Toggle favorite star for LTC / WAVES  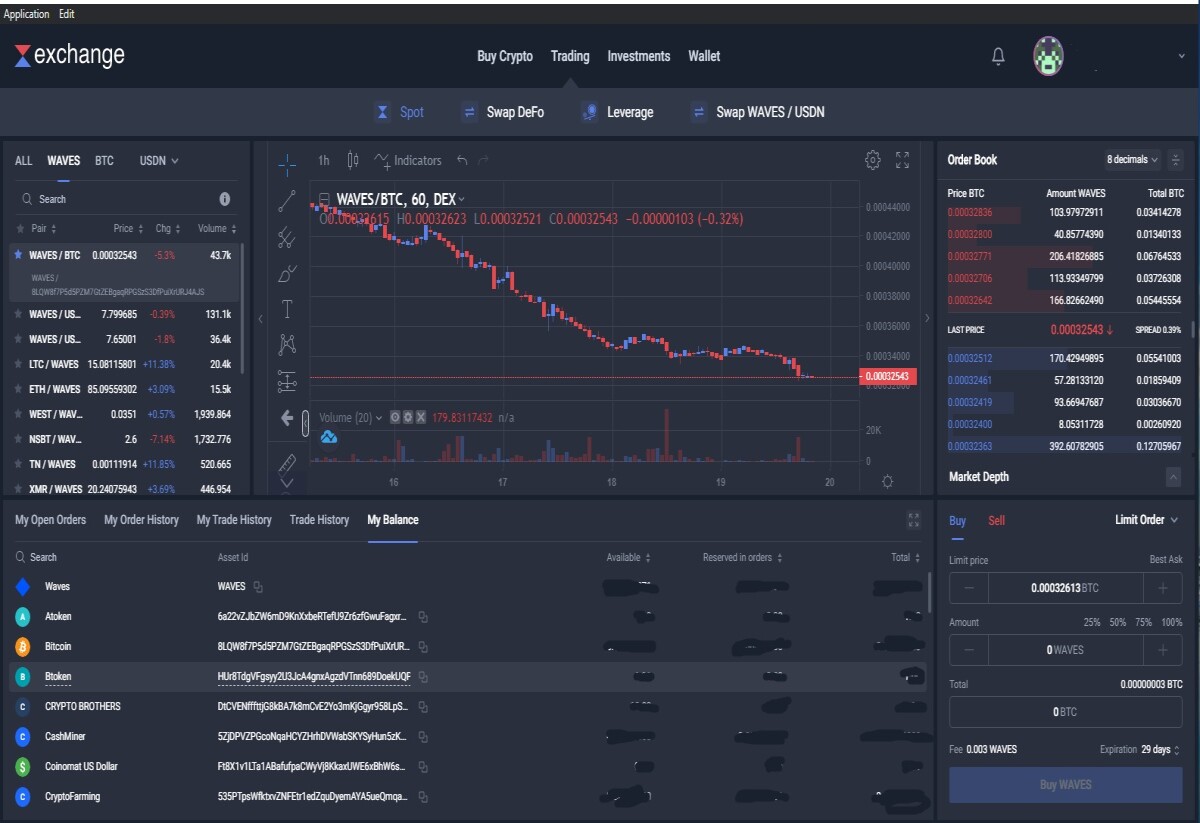19,364
